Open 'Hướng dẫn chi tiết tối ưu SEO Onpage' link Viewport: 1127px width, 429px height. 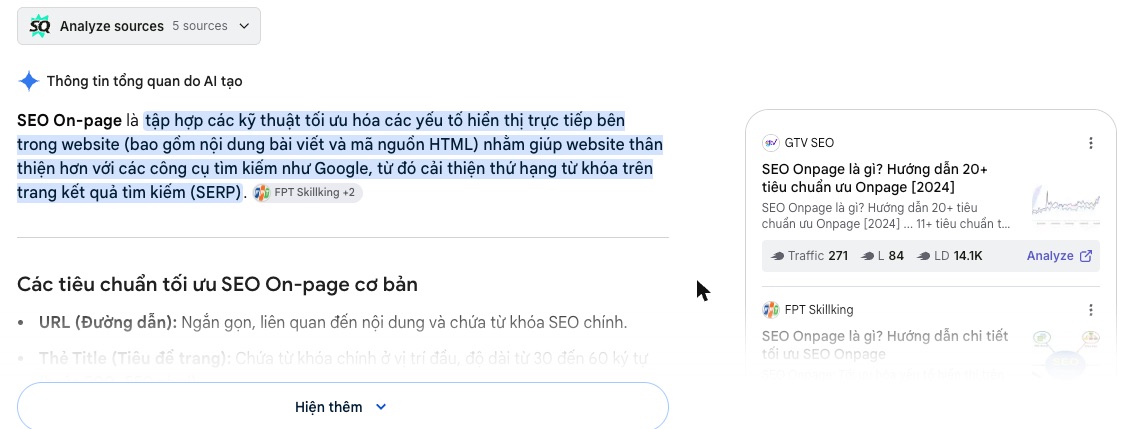pyautogui.click(x=885, y=345)
